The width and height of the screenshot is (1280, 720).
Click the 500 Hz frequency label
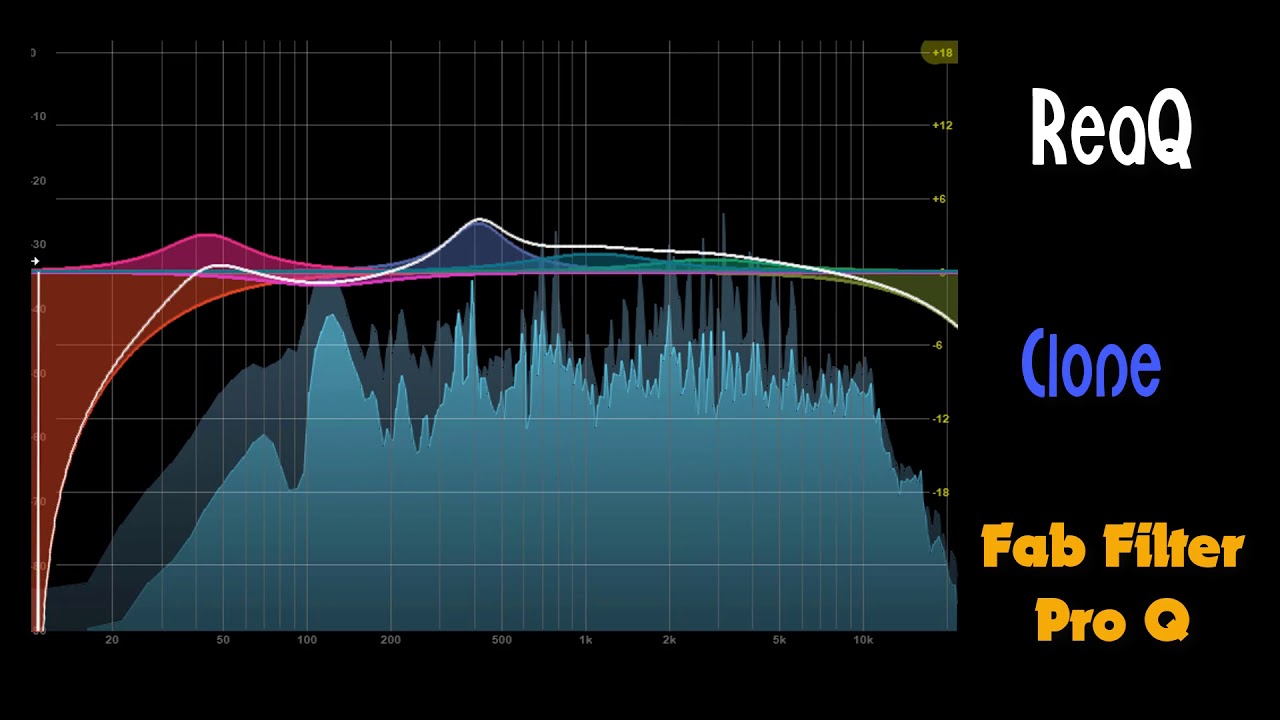(x=502, y=640)
